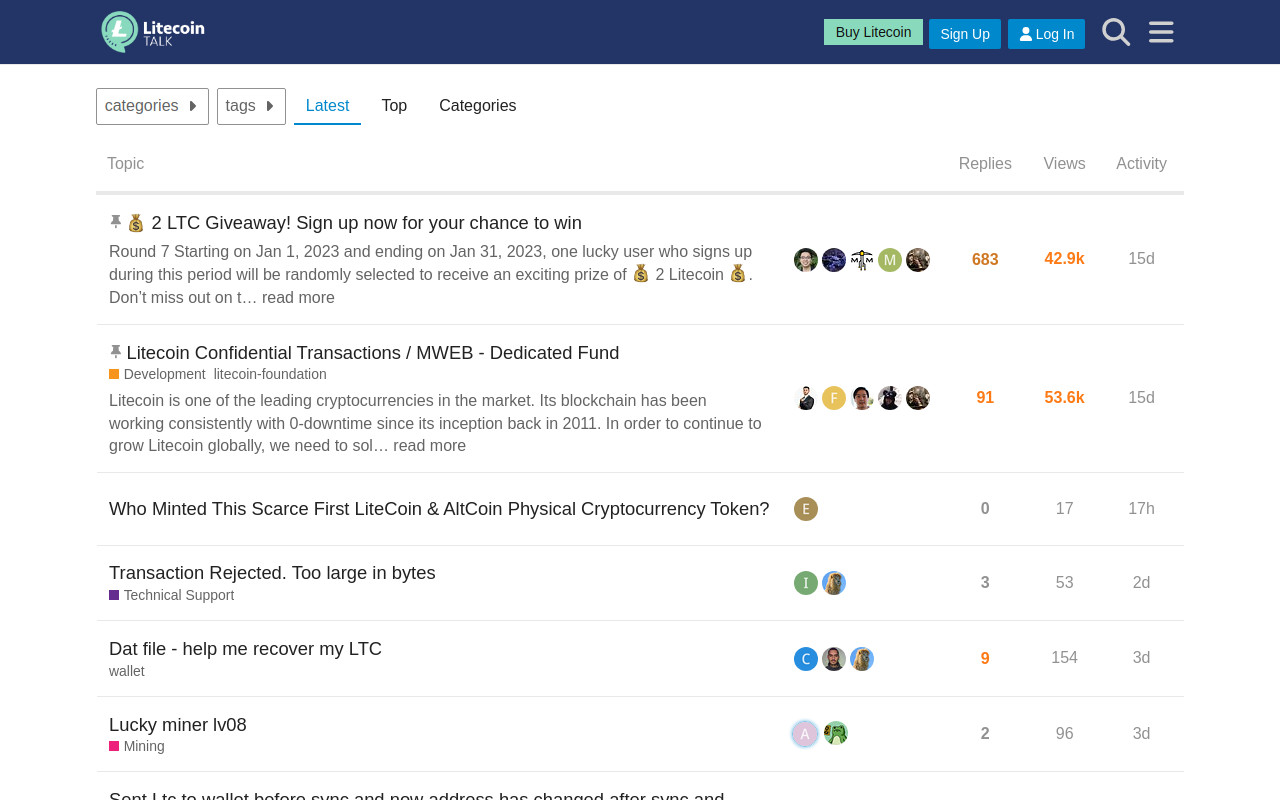The height and width of the screenshot is (800, 1280).
Task: Click the I avatar in Transaction Rejected row
Action: coord(806,583)
